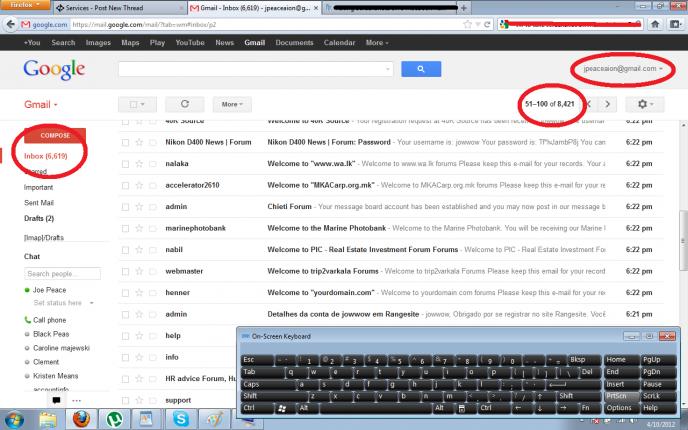This screenshot has width=688, height=430.
Task: Open the select-all checkbox dropdown
Action: pos(137,104)
